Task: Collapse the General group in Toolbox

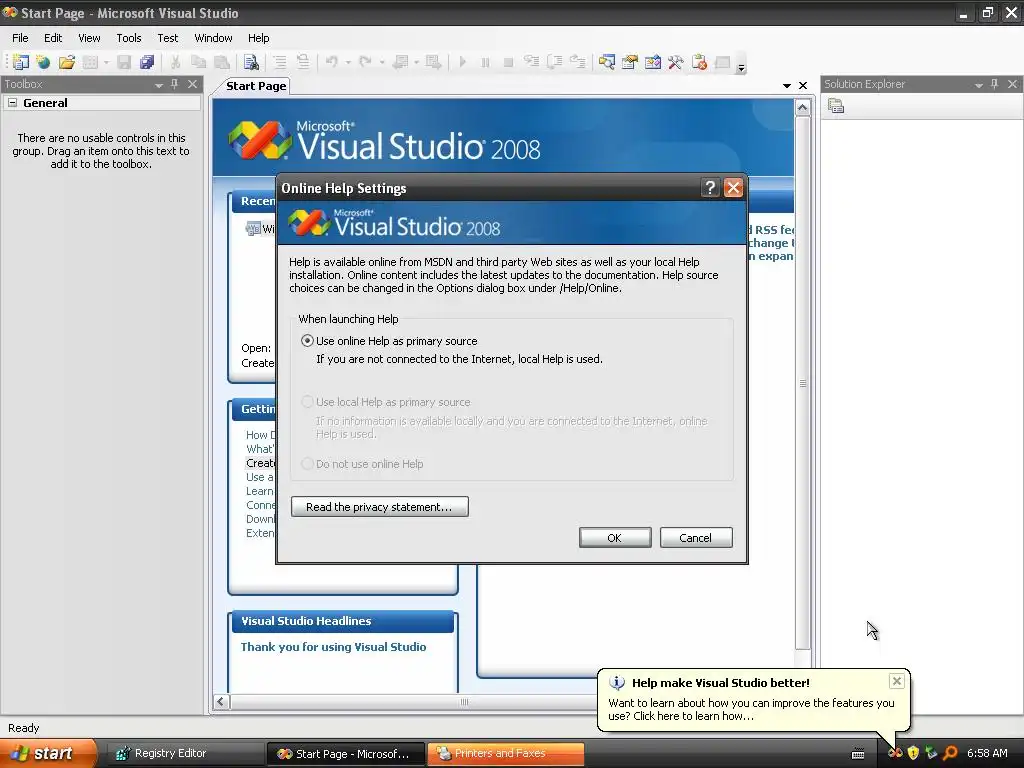Action: [12, 103]
